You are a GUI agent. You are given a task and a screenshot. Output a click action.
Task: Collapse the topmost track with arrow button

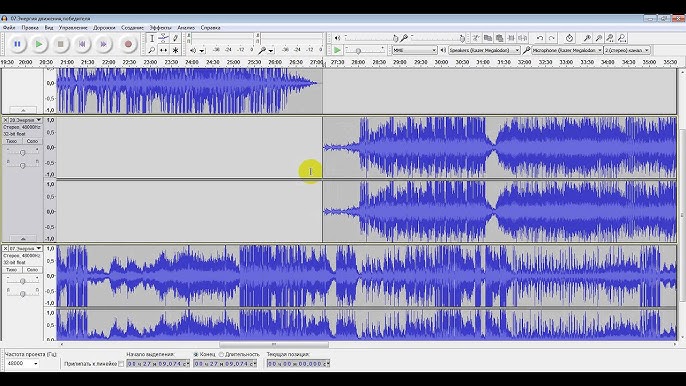pyautogui.click(x=23, y=110)
